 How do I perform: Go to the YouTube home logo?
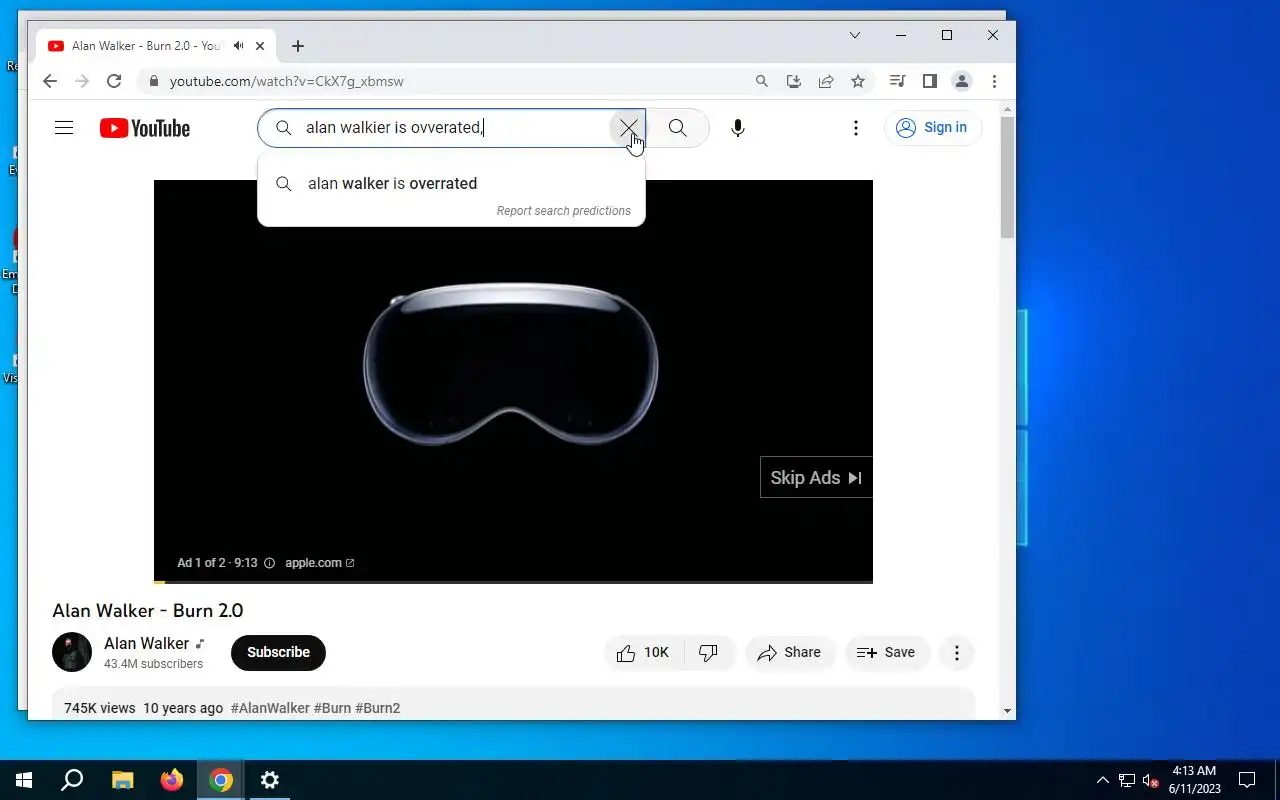[x=145, y=128]
